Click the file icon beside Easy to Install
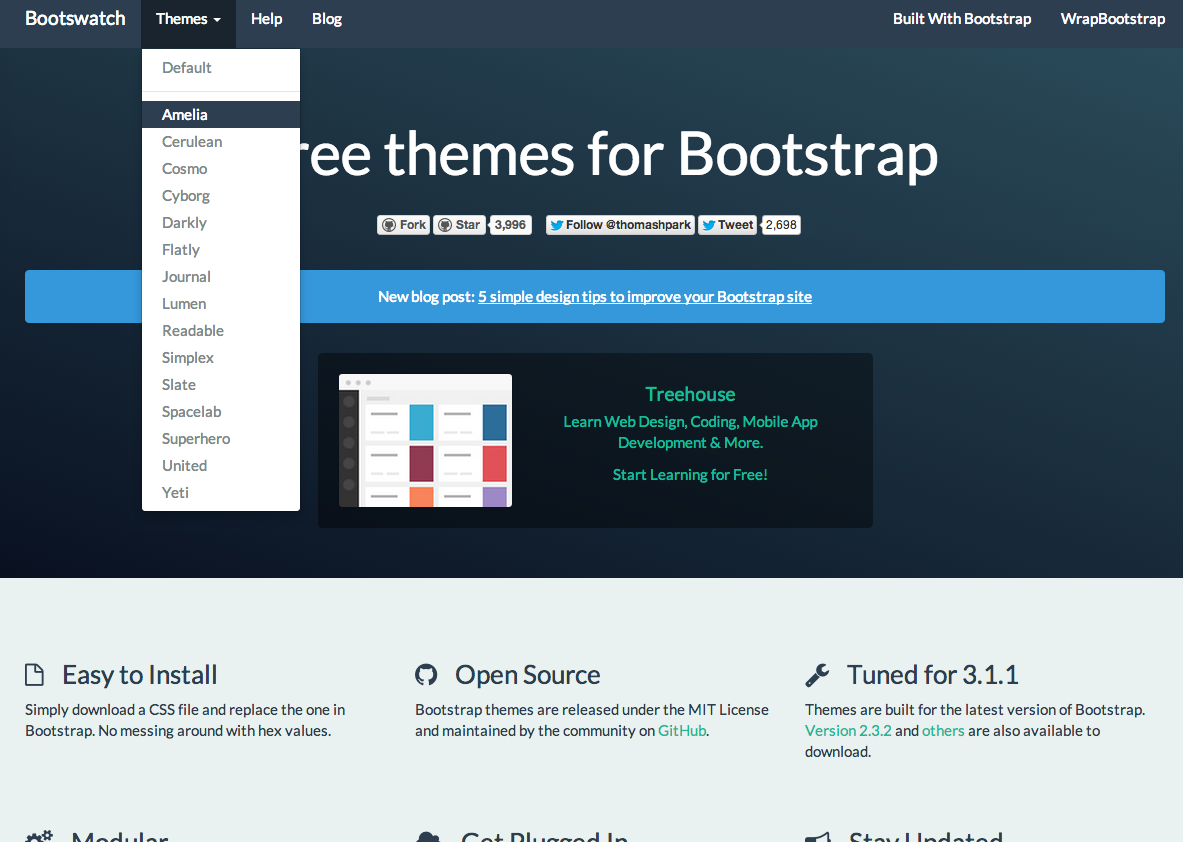Screen dimensions: 1183x842 (x=34, y=675)
